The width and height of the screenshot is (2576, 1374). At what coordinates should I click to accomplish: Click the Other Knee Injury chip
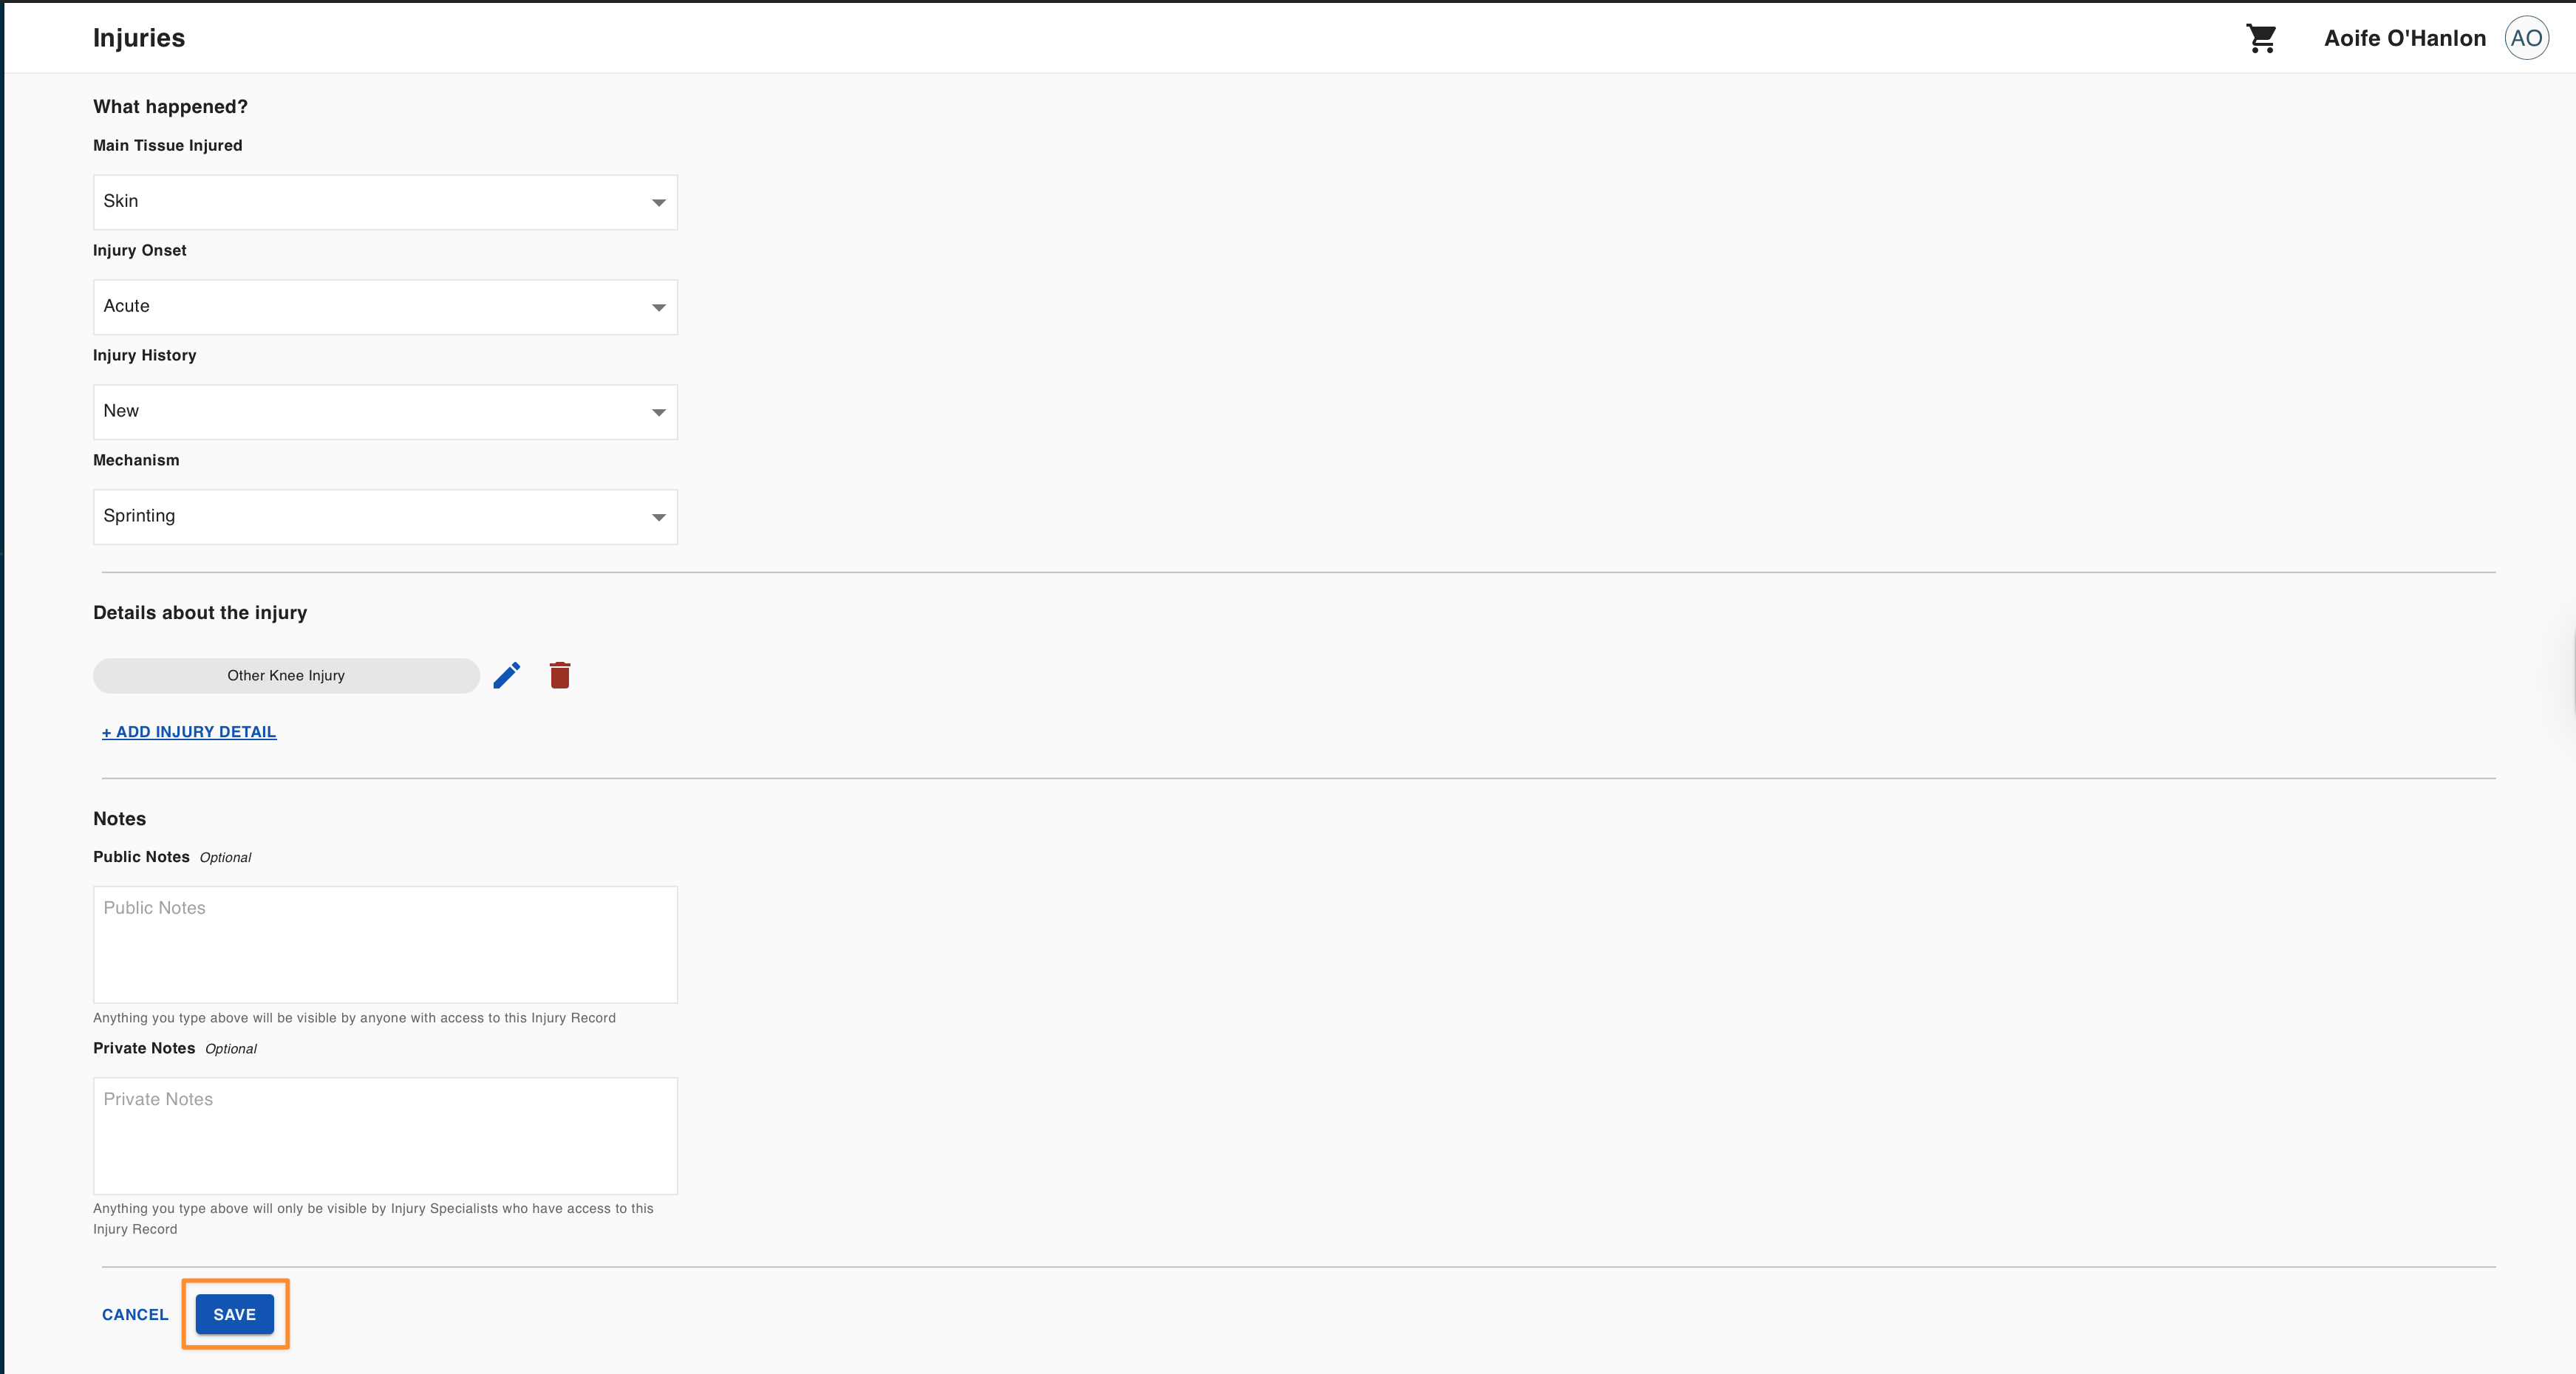coord(286,675)
